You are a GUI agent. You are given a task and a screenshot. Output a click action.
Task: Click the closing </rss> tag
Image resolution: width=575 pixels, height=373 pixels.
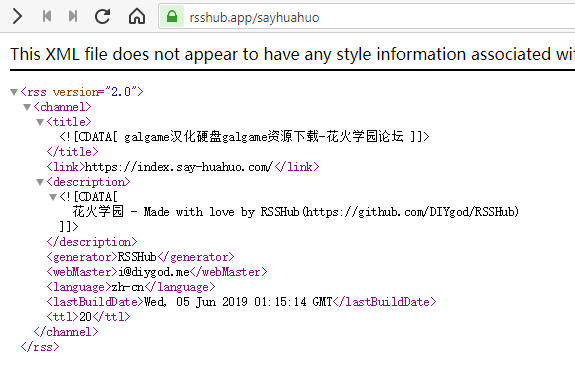coord(40,347)
